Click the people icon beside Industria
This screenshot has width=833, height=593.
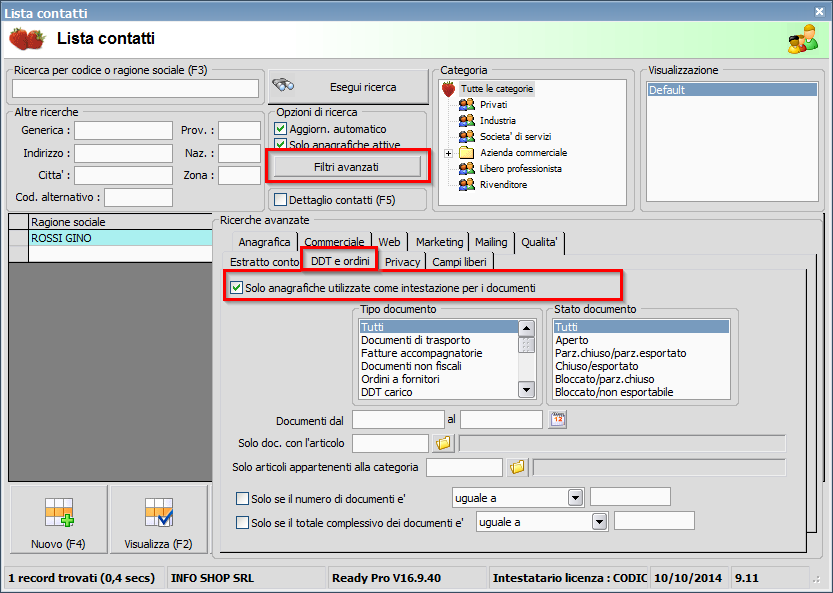click(466, 120)
